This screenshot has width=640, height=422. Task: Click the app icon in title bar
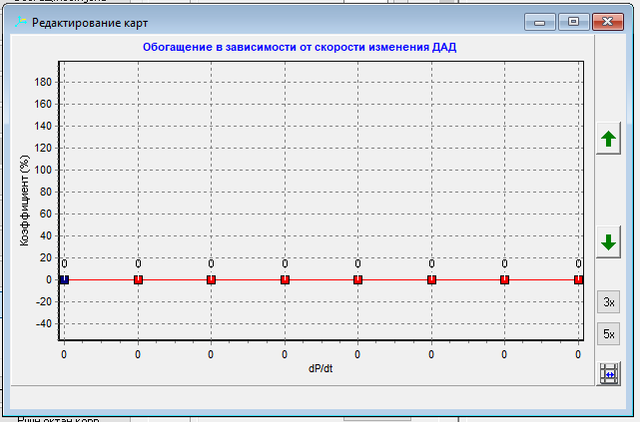(20, 22)
